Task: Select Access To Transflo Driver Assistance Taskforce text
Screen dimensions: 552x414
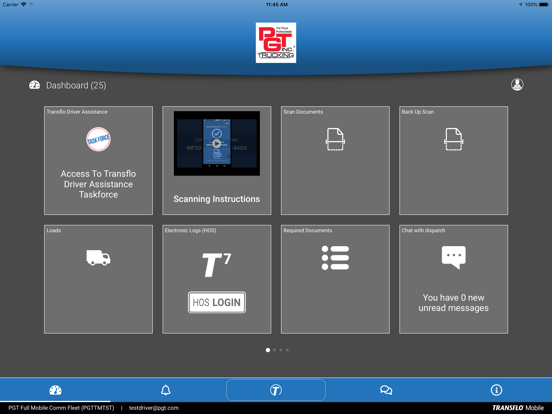Action: 98,184
